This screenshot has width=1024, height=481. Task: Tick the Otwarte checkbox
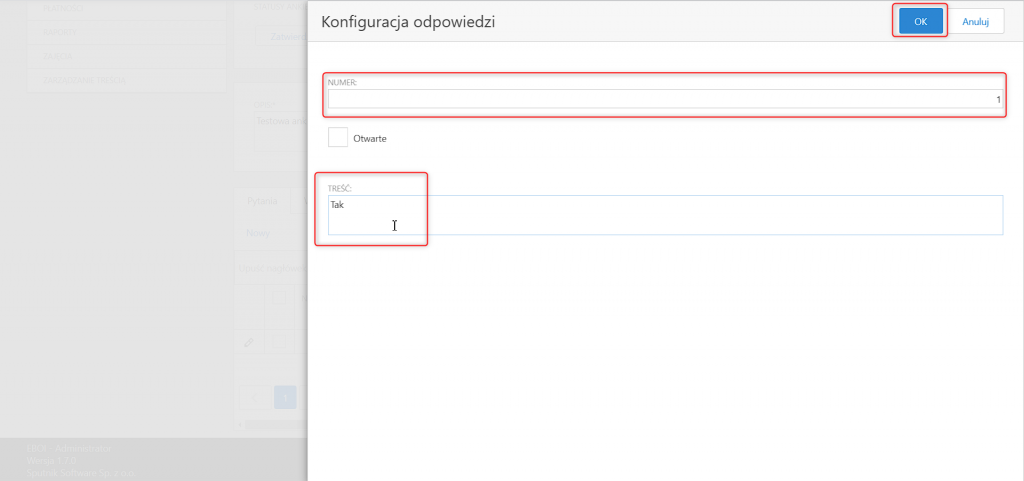pyautogui.click(x=338, y=138)
